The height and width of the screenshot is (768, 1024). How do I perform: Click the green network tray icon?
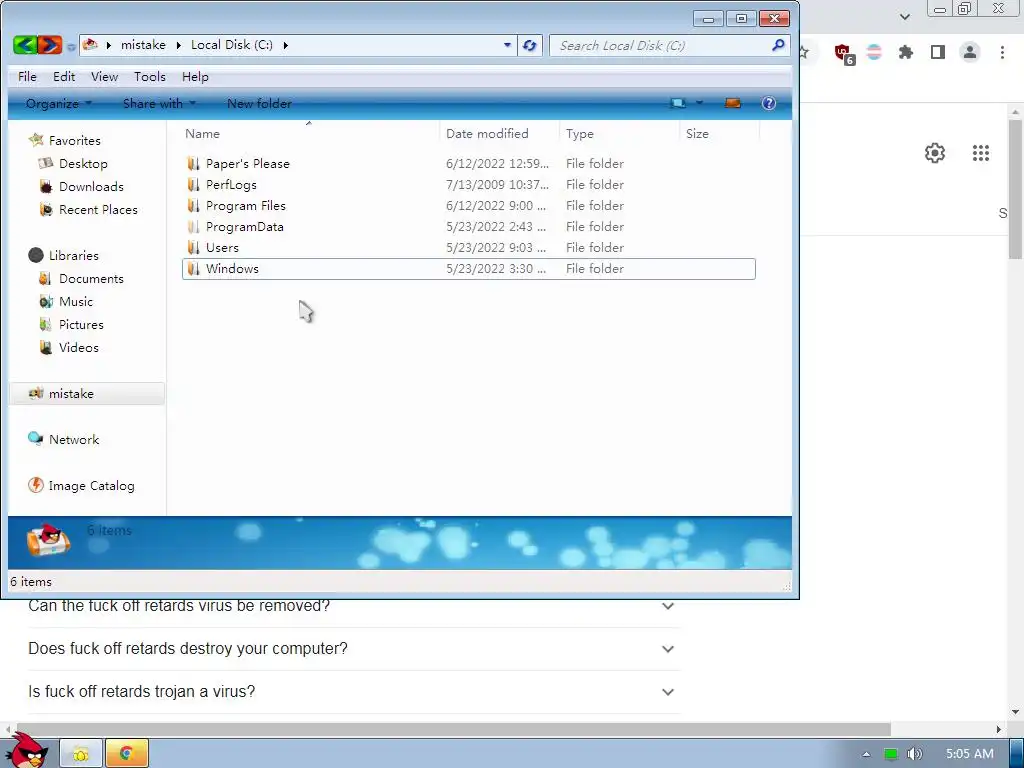(x=890, y=754)
